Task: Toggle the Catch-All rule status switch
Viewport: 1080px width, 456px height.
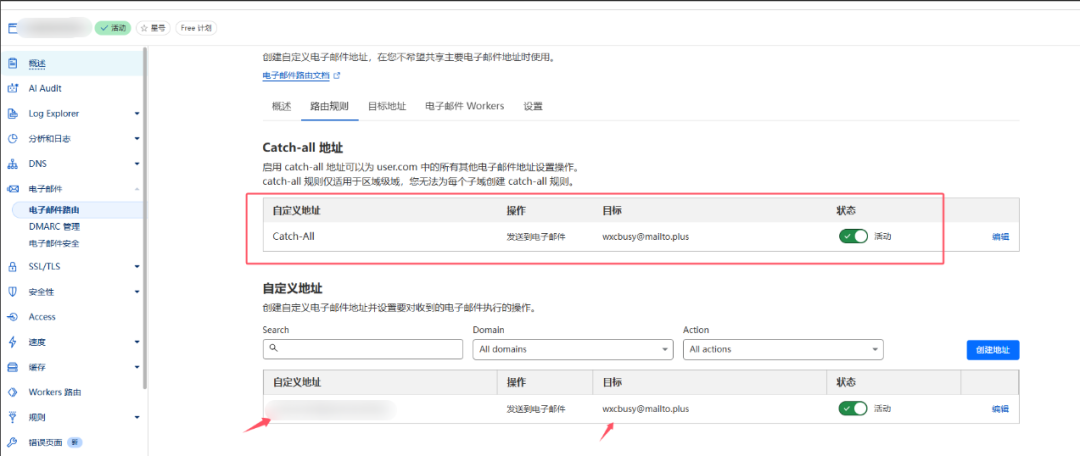Action: pos(853,237)
